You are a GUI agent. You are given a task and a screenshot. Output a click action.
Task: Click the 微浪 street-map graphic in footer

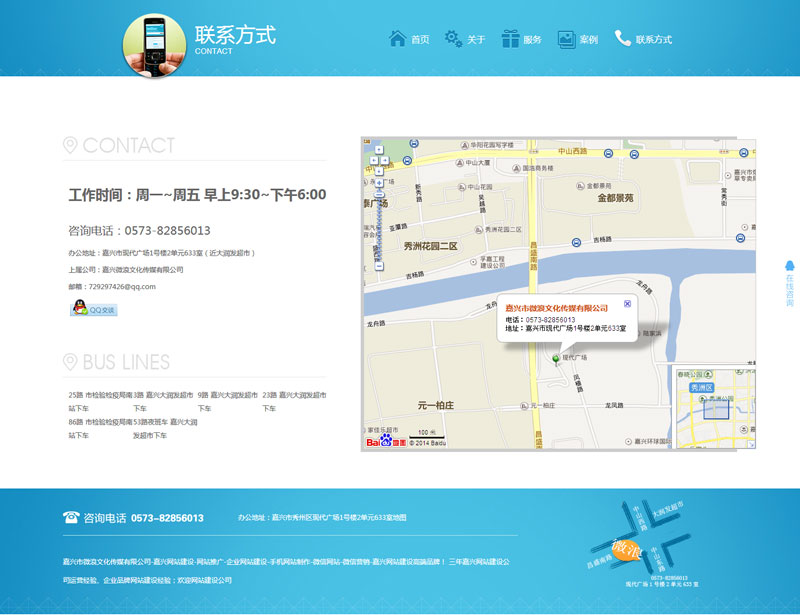click(x=644, y=544)
